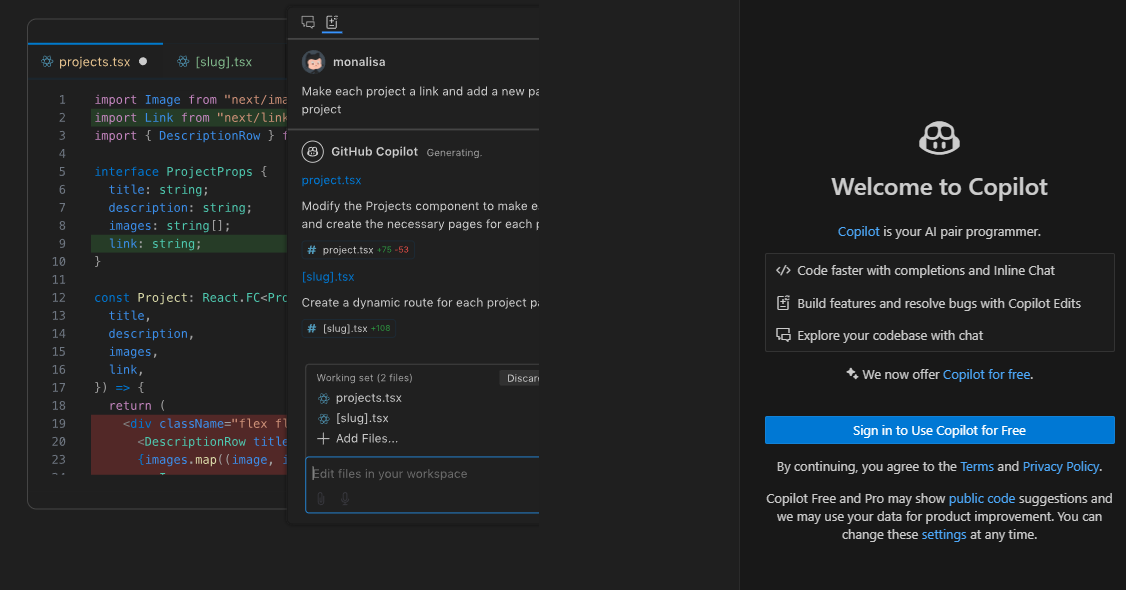Select projects.tsx in the working set list
The image size is (1126, 590).
click(368, 398)
